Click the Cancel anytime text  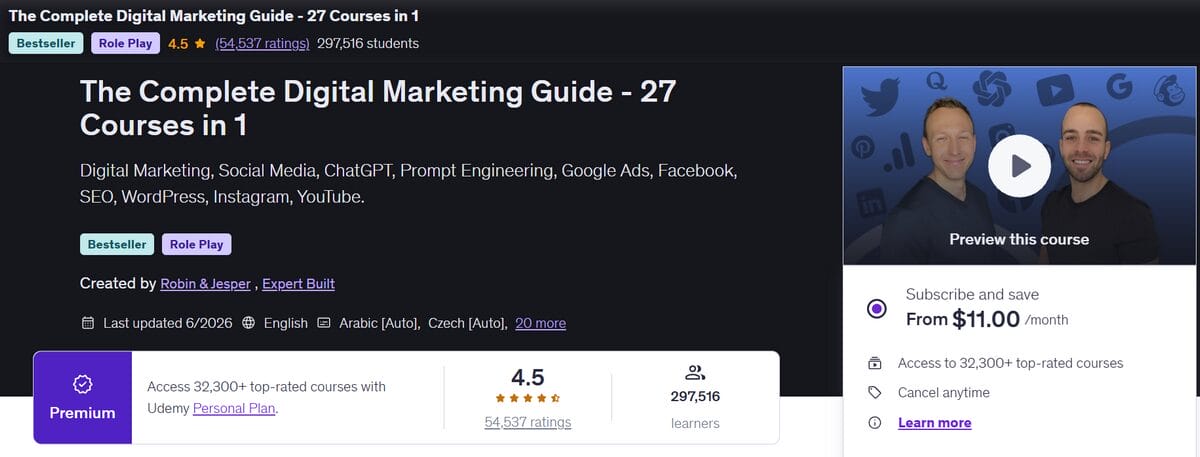click(x=944, y=392)
